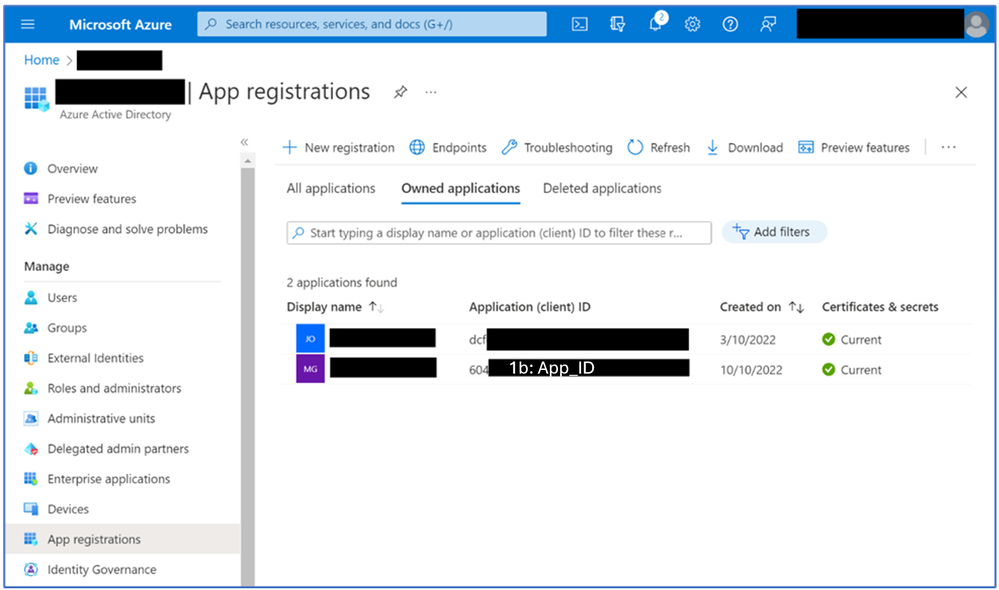The image size is (999, 590).
Task: Focus the top search resources box
Action: coord(372,24)
